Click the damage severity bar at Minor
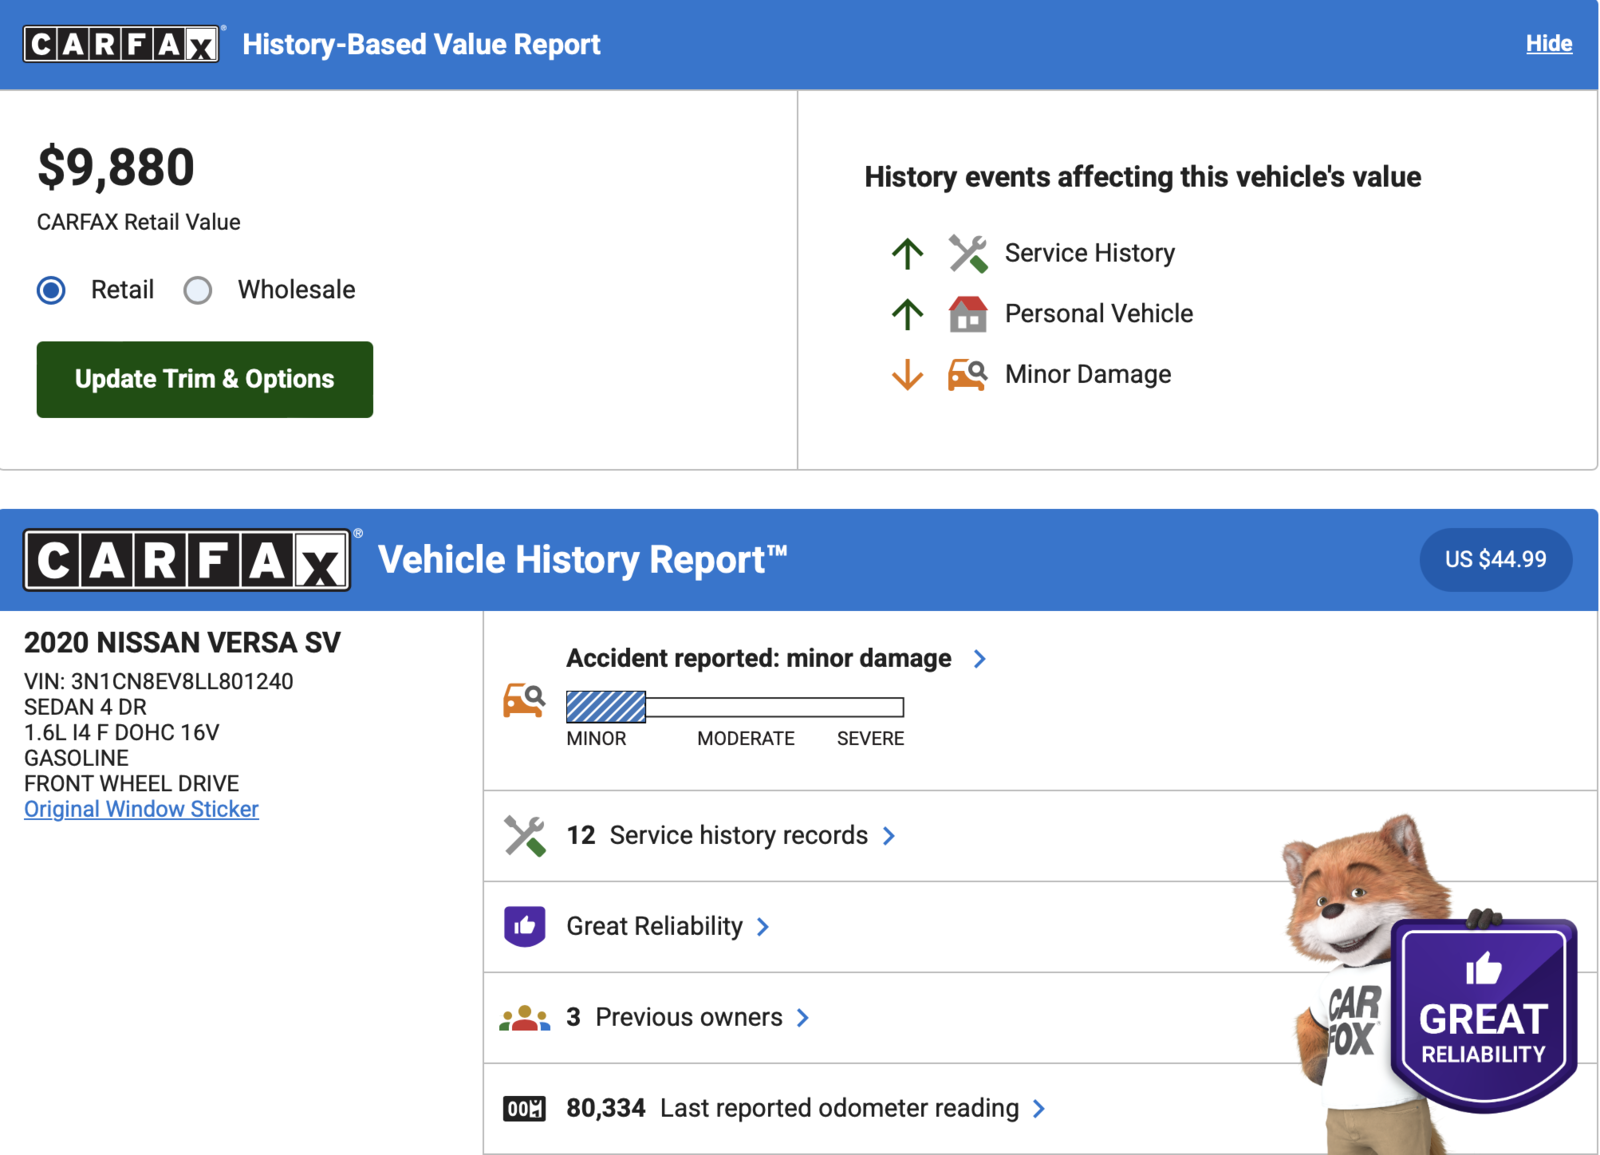Viewport: 1600px width, 1155px height. [606, 707]
